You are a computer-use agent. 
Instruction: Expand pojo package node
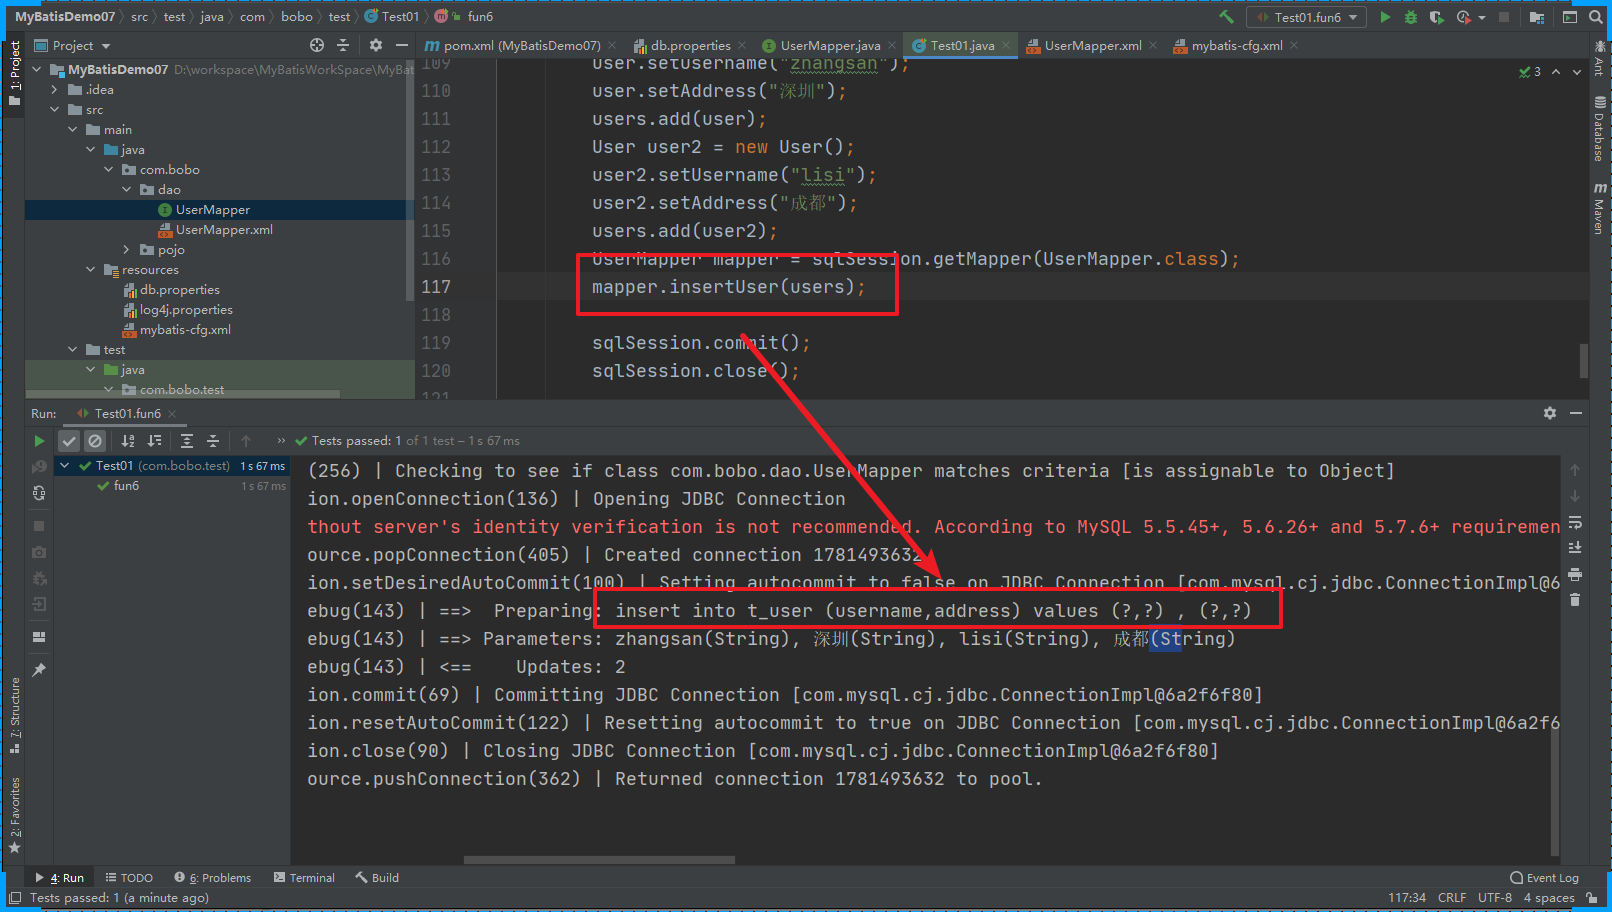click(127, 250)
